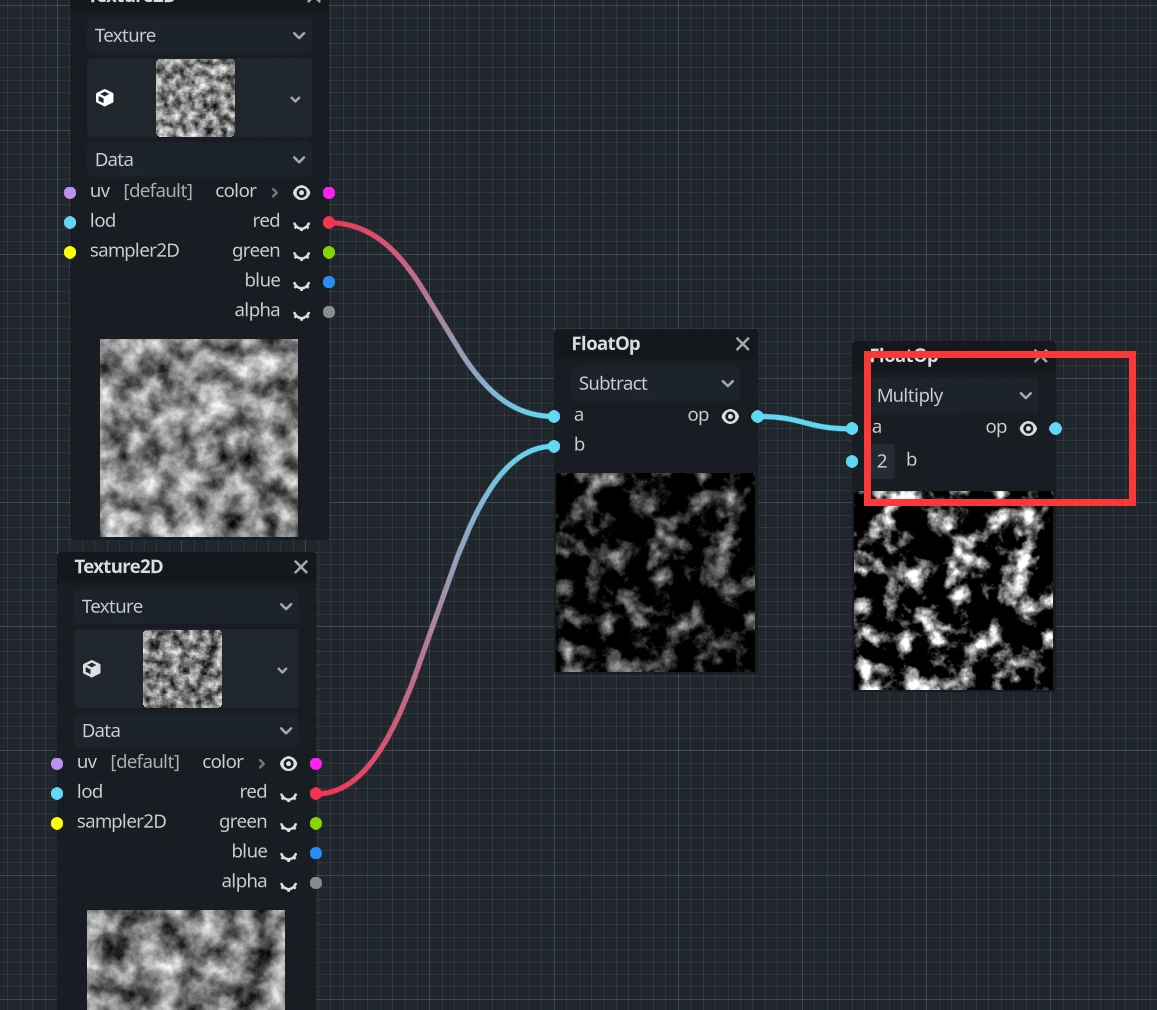
Task: Click input port b on the Multiply FloatOp node
Action: click(x=852, y=461)
